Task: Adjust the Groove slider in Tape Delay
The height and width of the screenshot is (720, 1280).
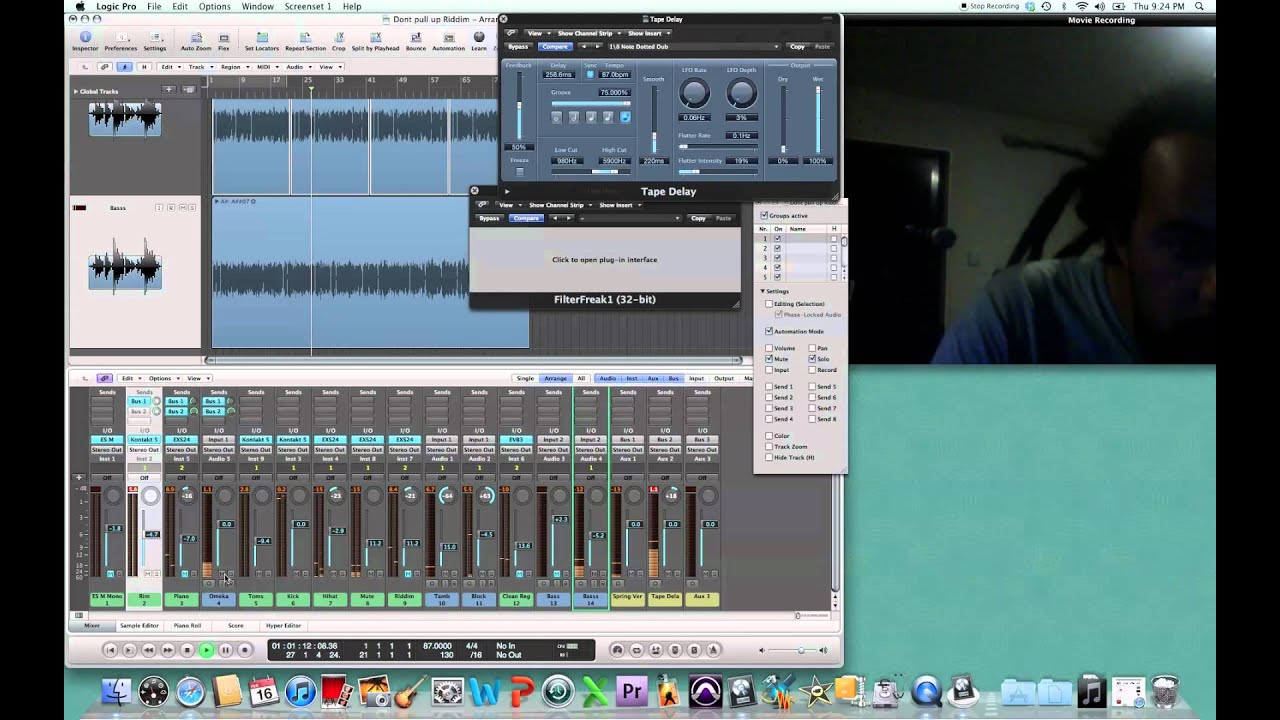Action: pos(590,103)
